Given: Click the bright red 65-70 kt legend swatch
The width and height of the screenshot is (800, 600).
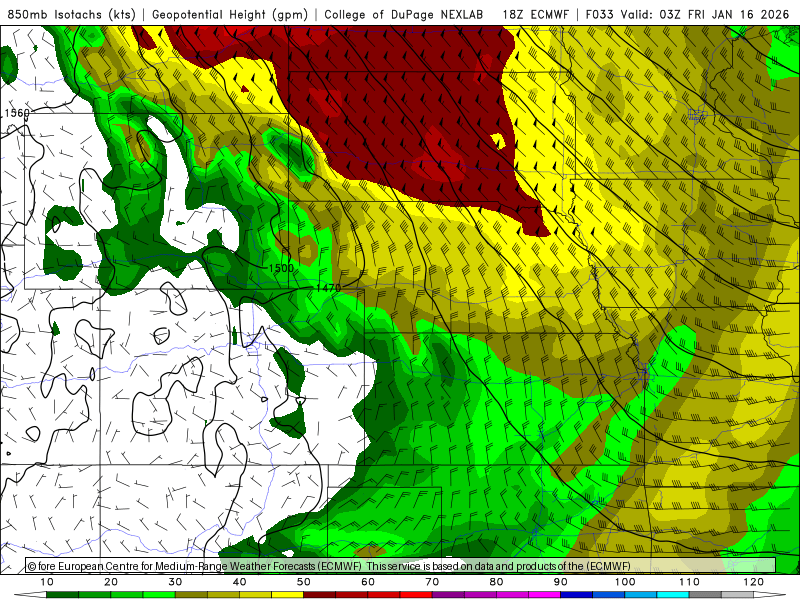Looking at the screenshot, I should [416, 595].
